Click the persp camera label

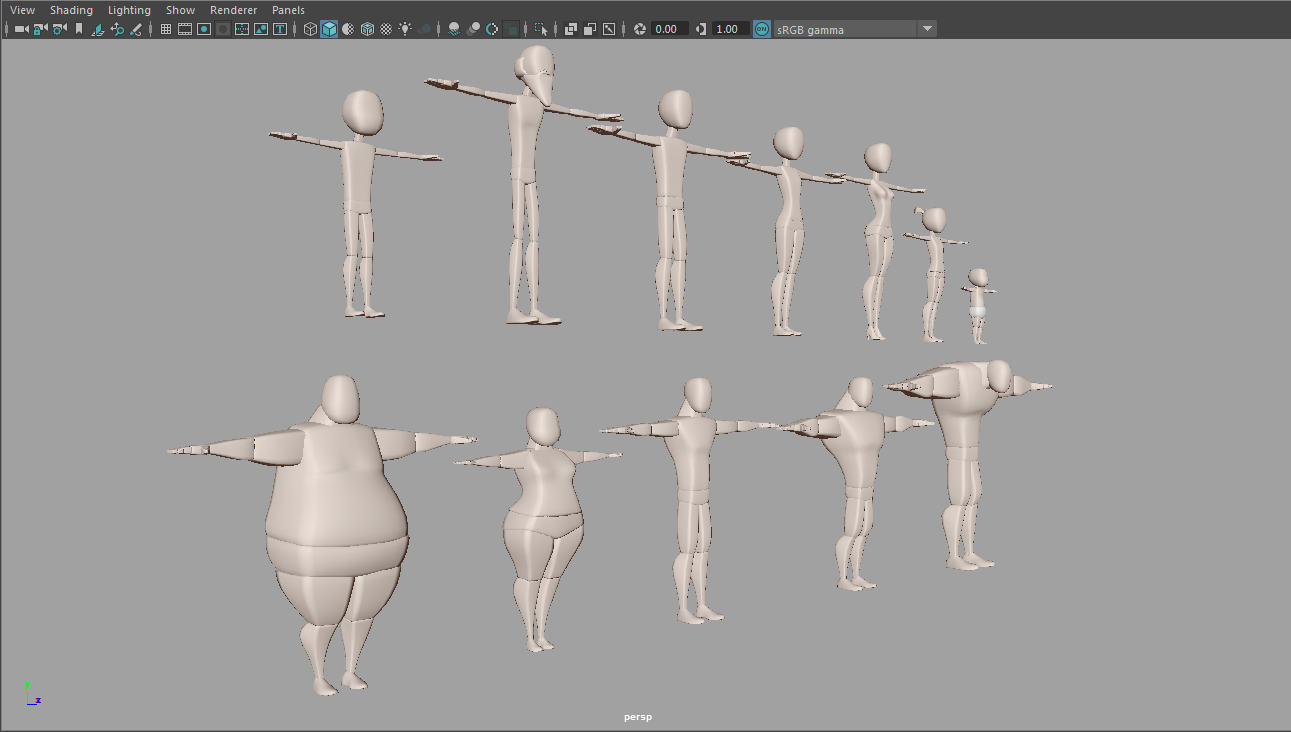pos(638,717)
